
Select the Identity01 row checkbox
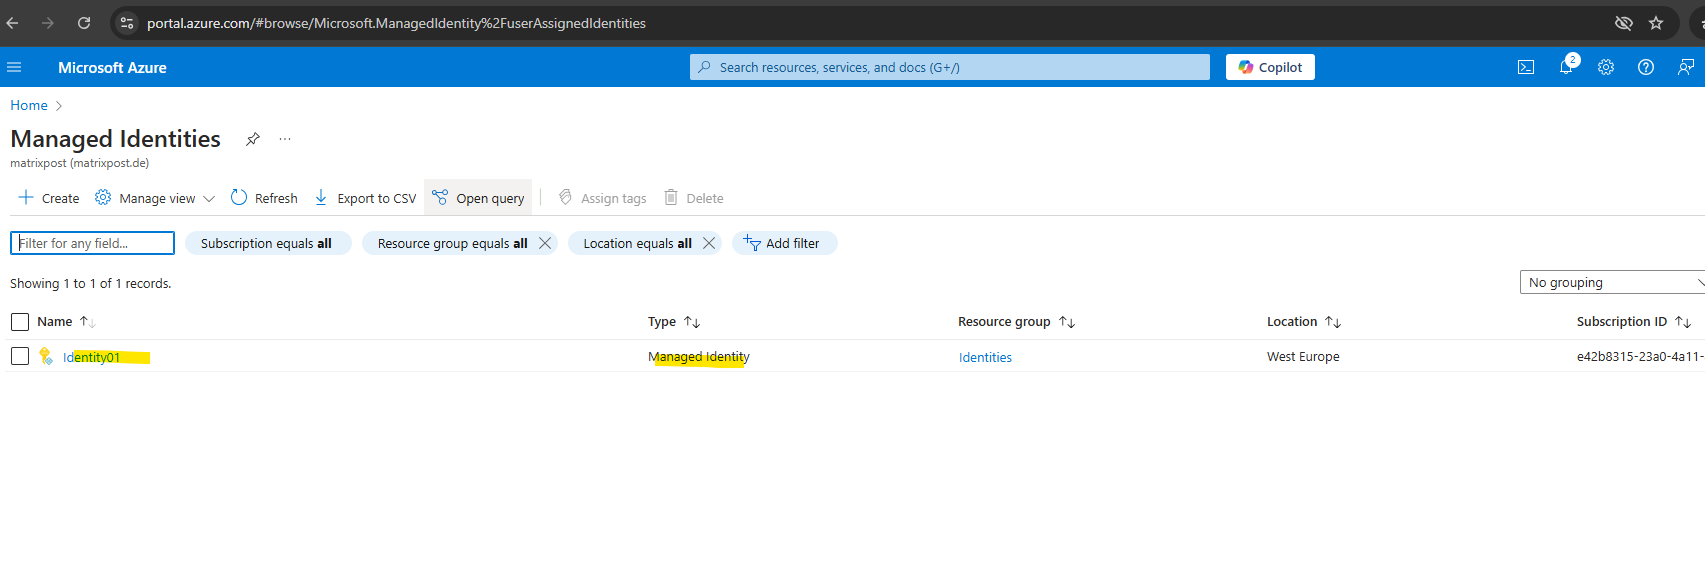pyautogui.click(x=20, y=356)
